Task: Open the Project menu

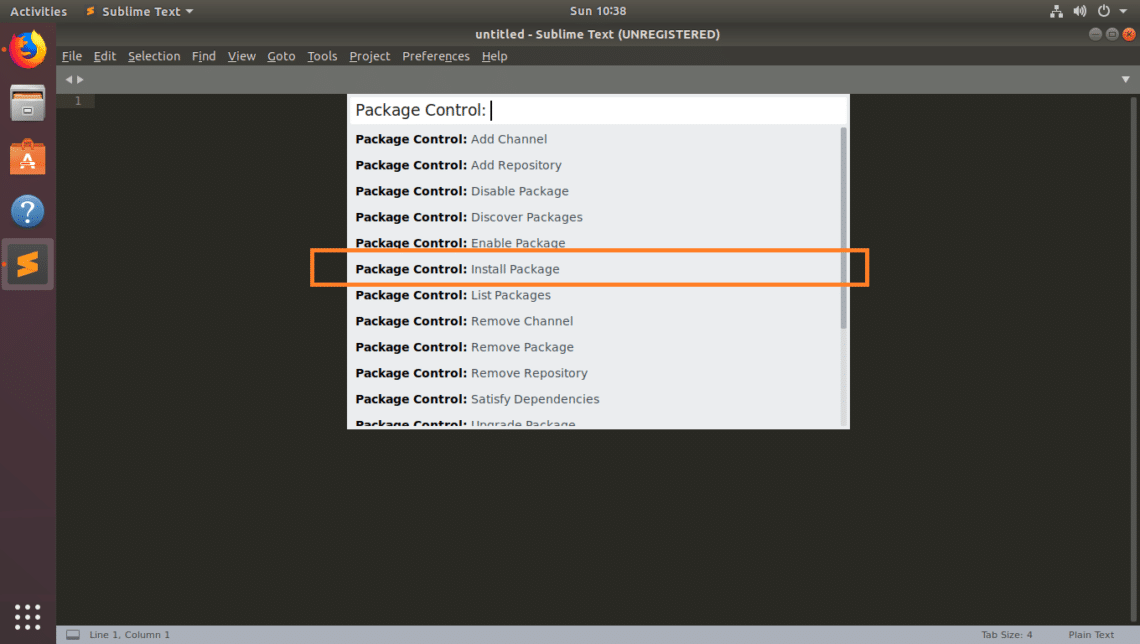Action: tap(369, 56)
